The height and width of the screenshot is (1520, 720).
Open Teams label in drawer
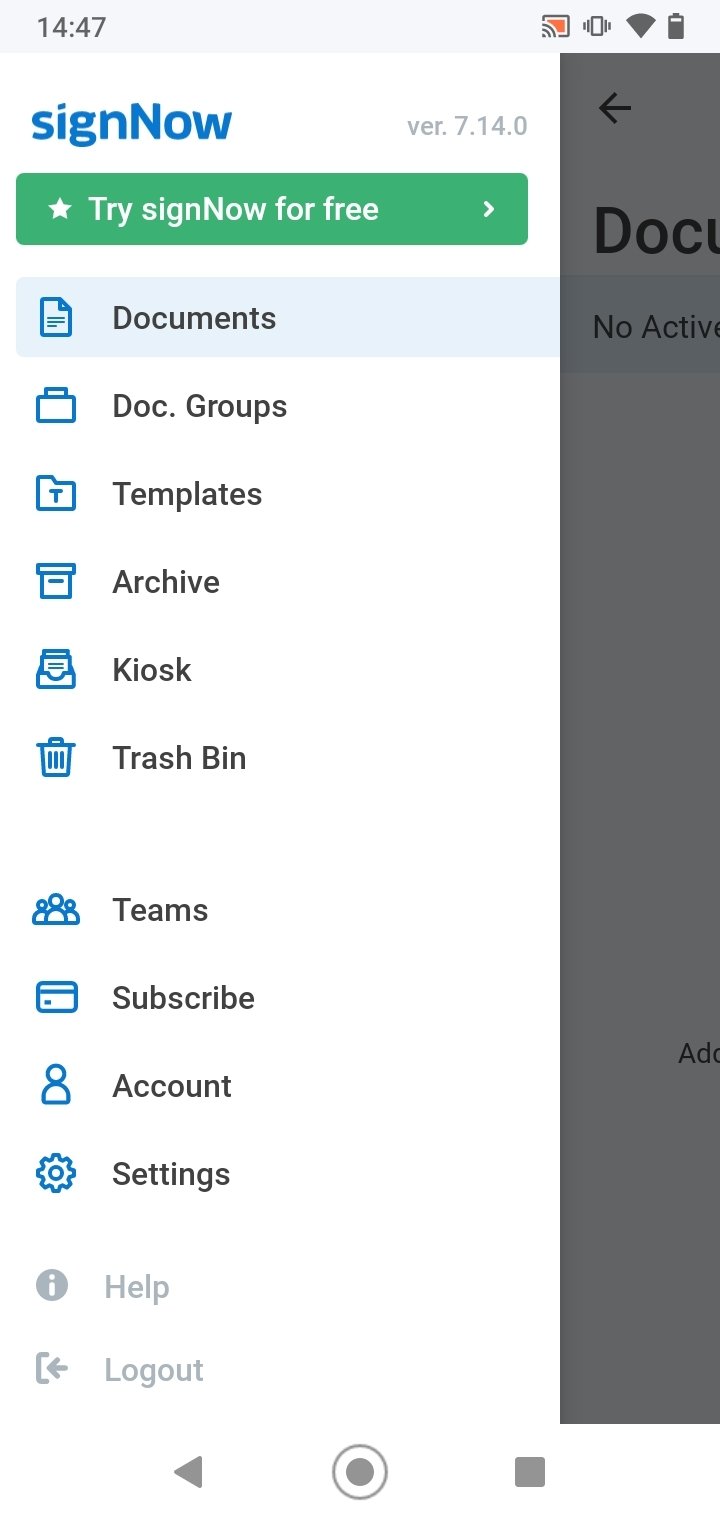160,910
